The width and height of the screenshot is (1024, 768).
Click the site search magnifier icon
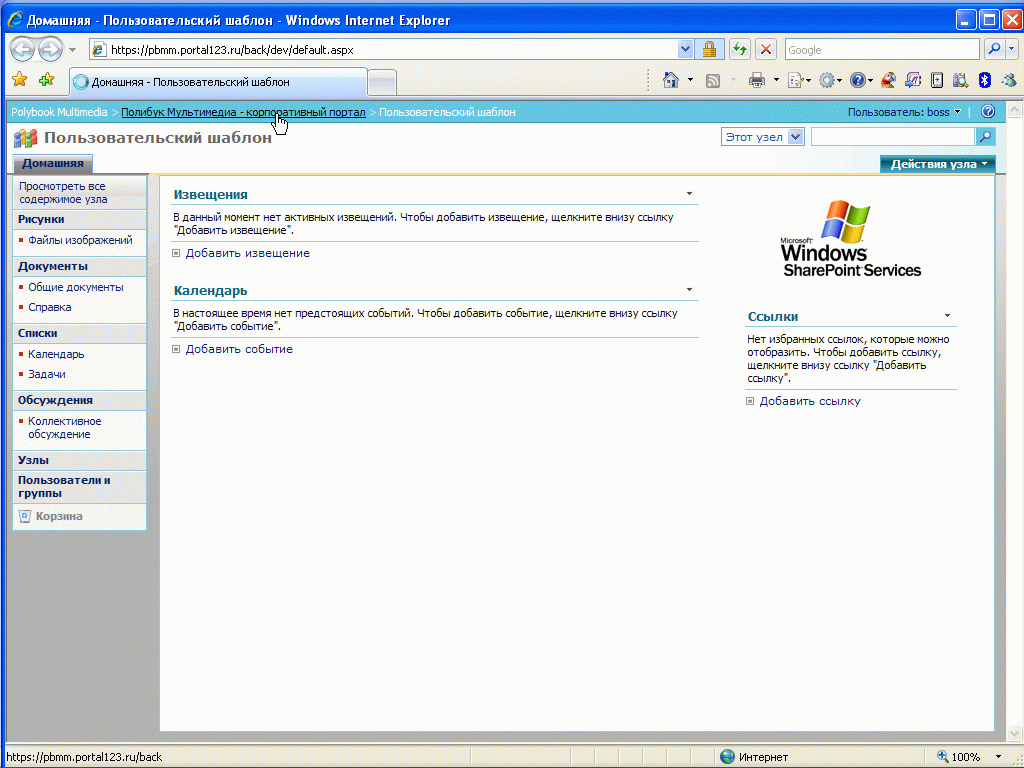[x=985, y=136]
